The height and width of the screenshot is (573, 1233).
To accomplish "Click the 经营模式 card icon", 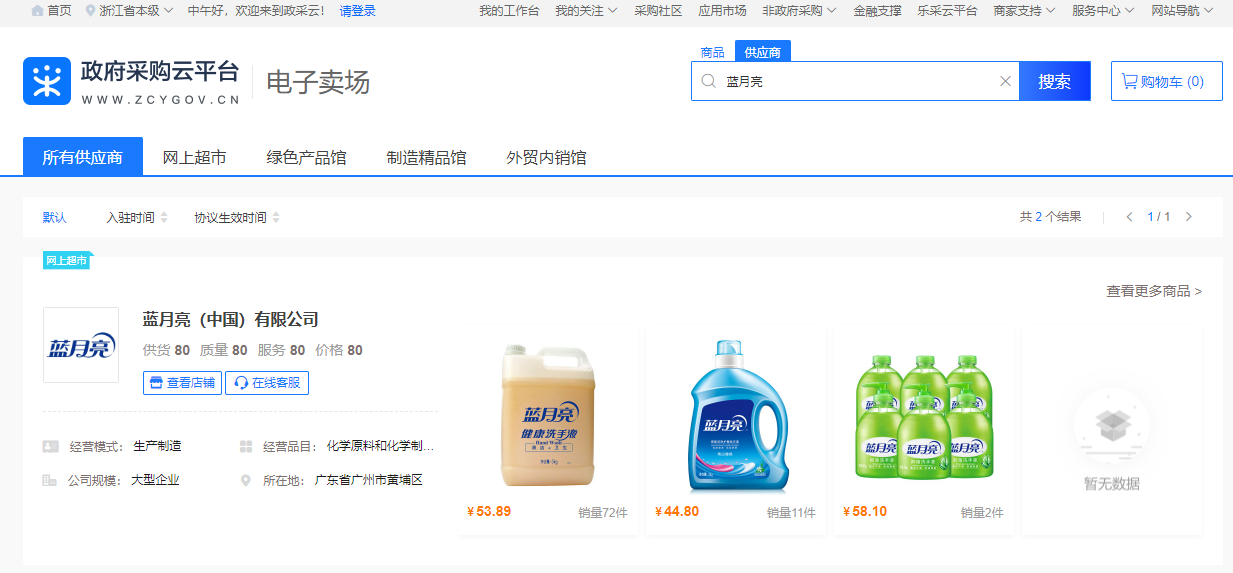I will (x=50, y=447).
